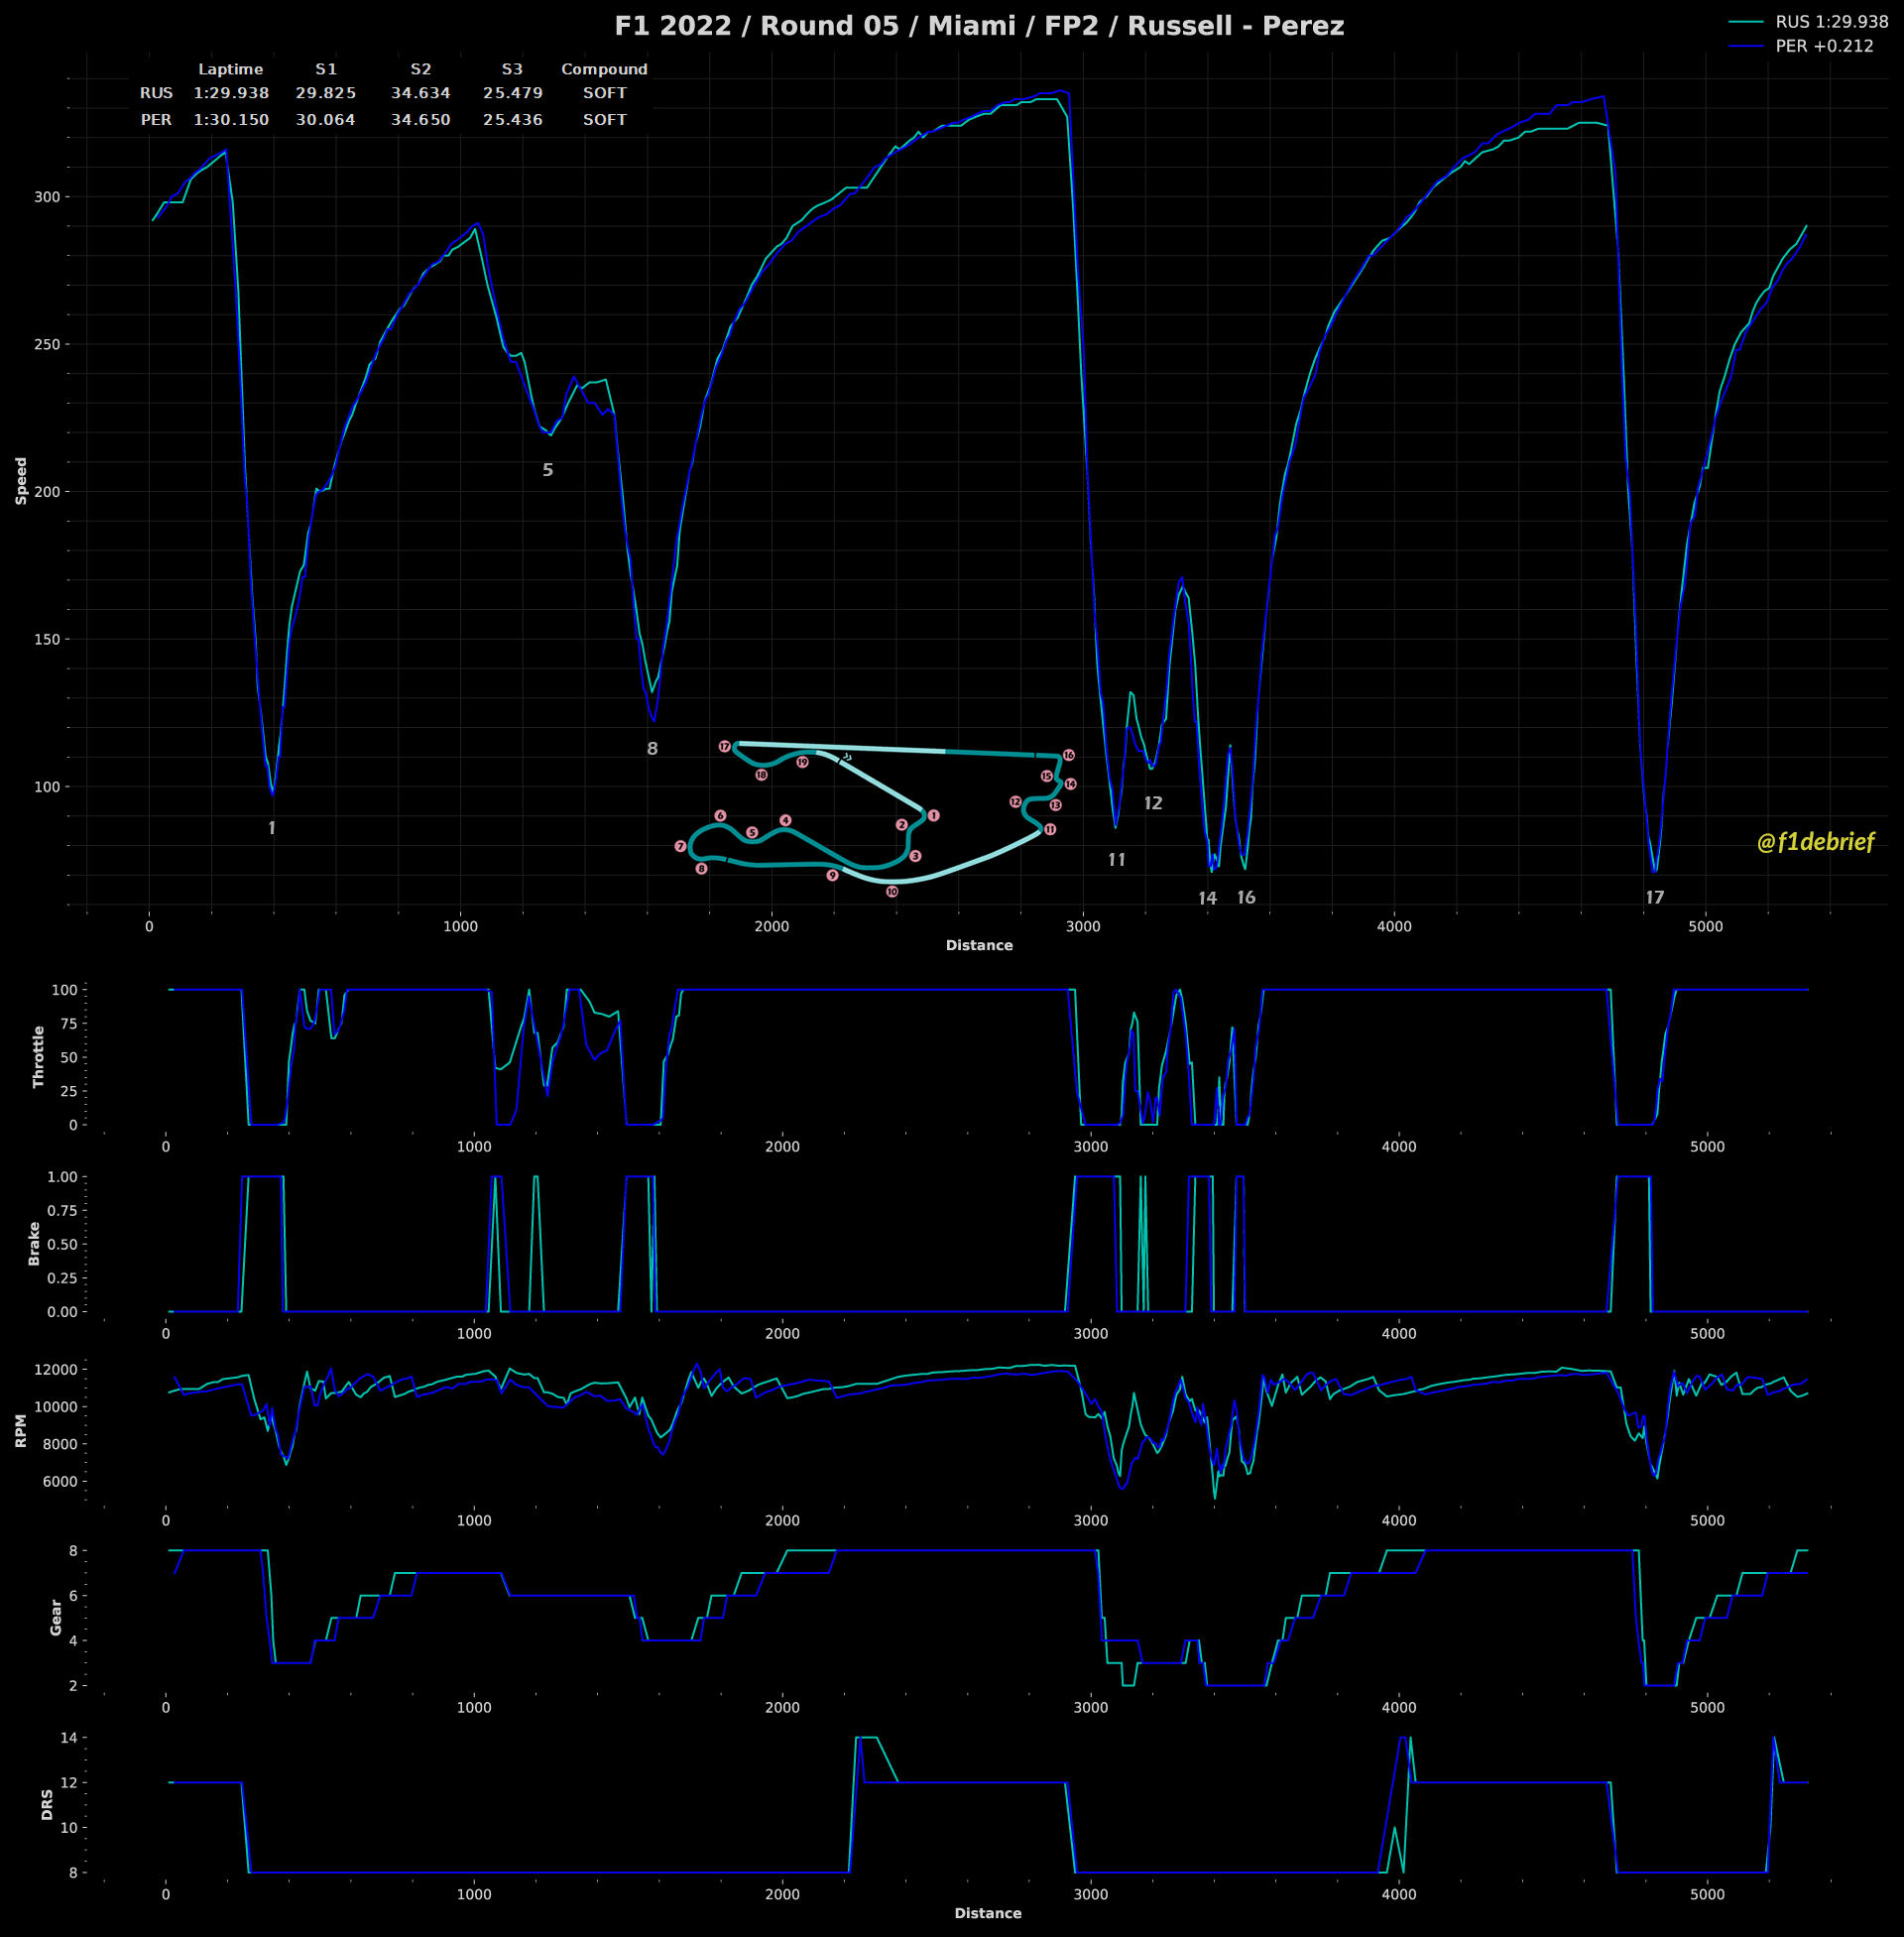Click turn 3 marker on track map
Screen dimensions: 1904x1937
(915, 856)
